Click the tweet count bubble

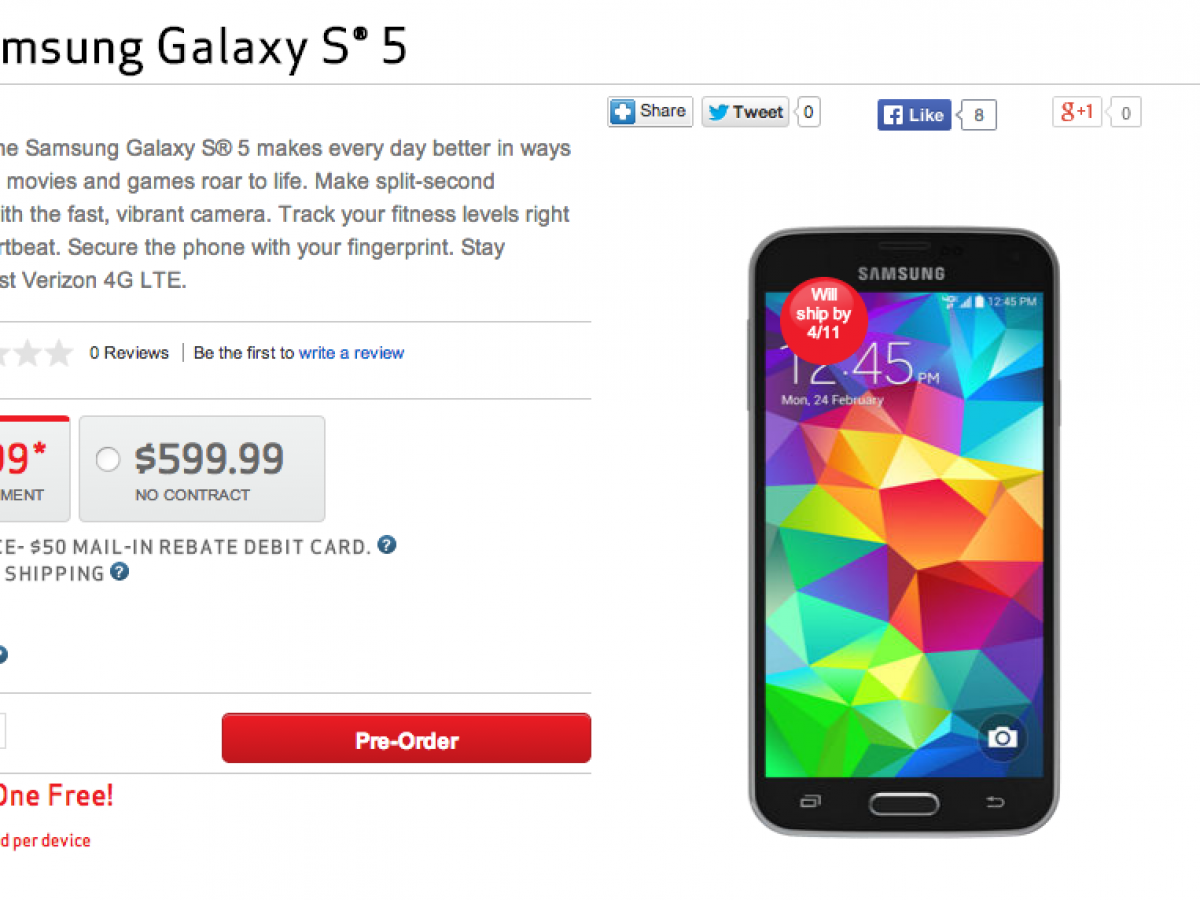(x=808, y=112)
